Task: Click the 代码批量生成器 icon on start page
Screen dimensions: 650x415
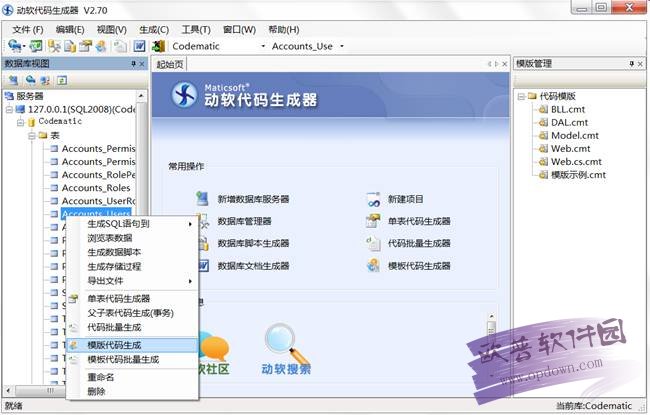Action: click(x=373, y=243)
